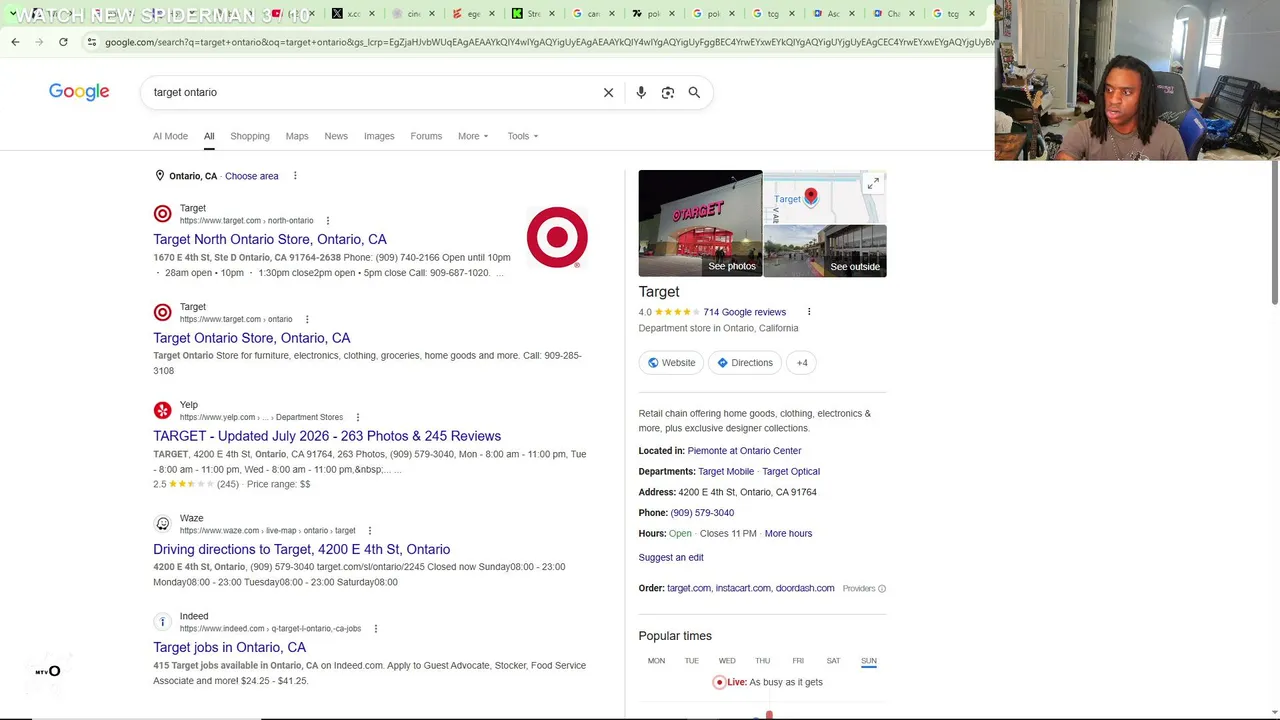The width and height of the screenshot is (1280, 720).
Task: Select SAT in Popular times
Action: (x=833, y=661)
